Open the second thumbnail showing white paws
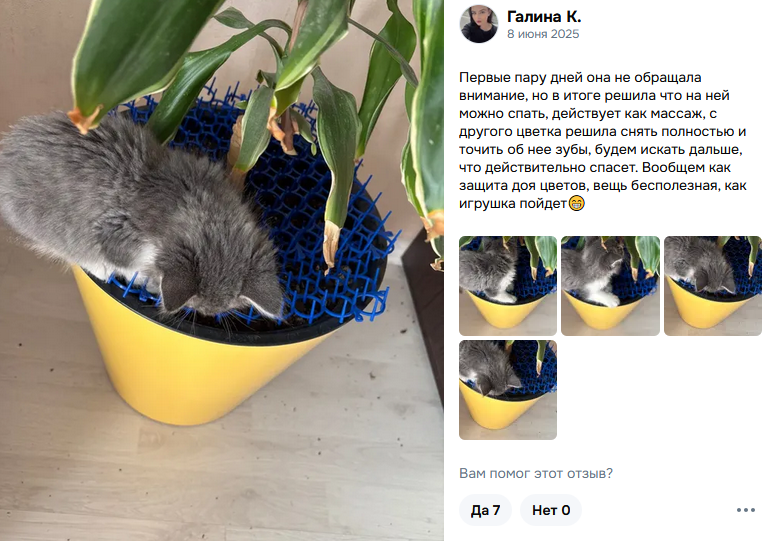Viewport: 763px width, 541px height. [x=610, y=286]
